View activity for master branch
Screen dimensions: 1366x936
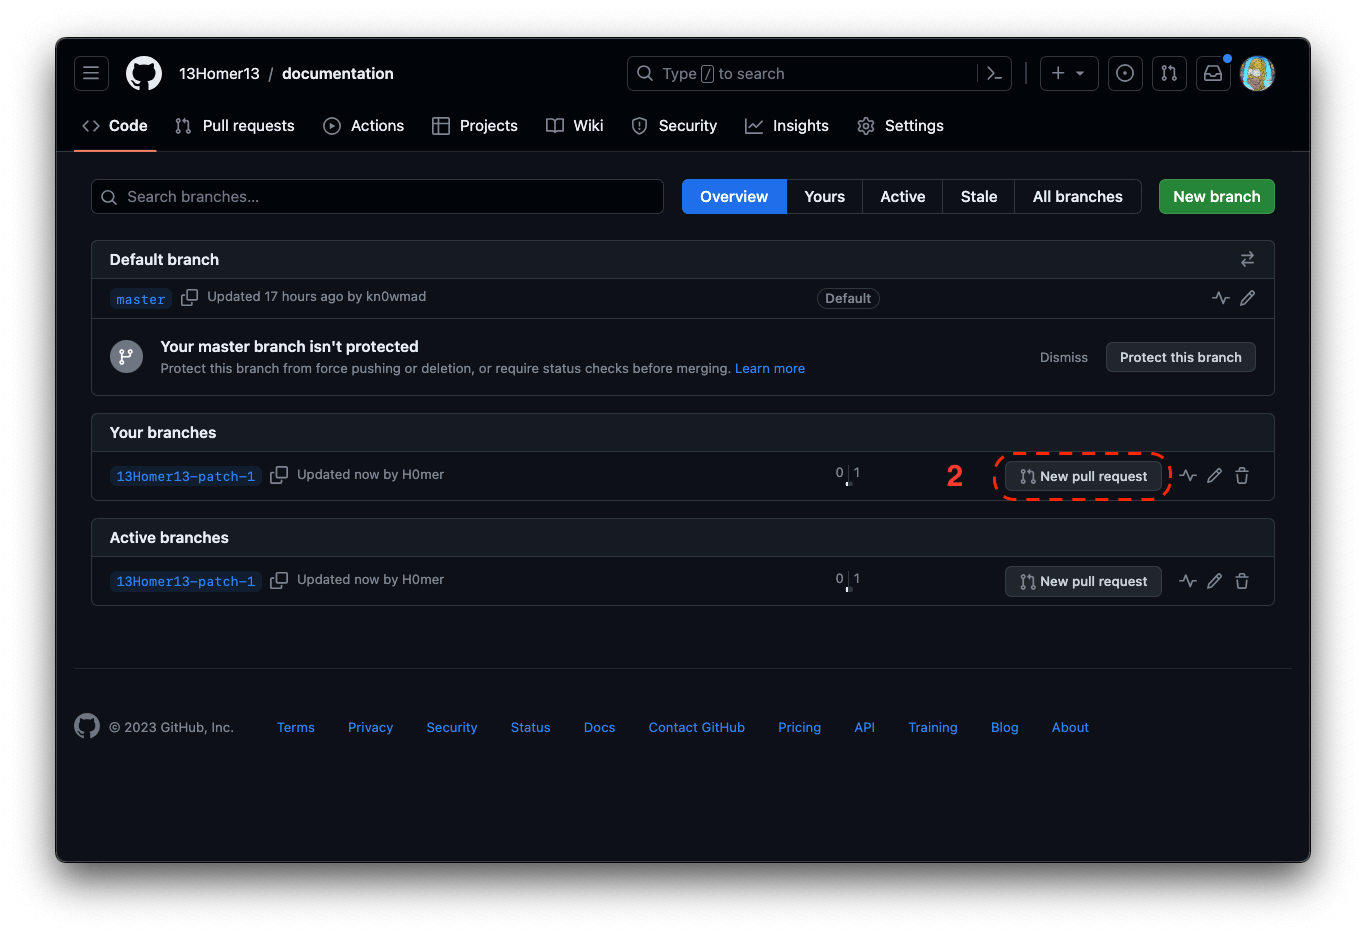click(x=1220, y=298)
